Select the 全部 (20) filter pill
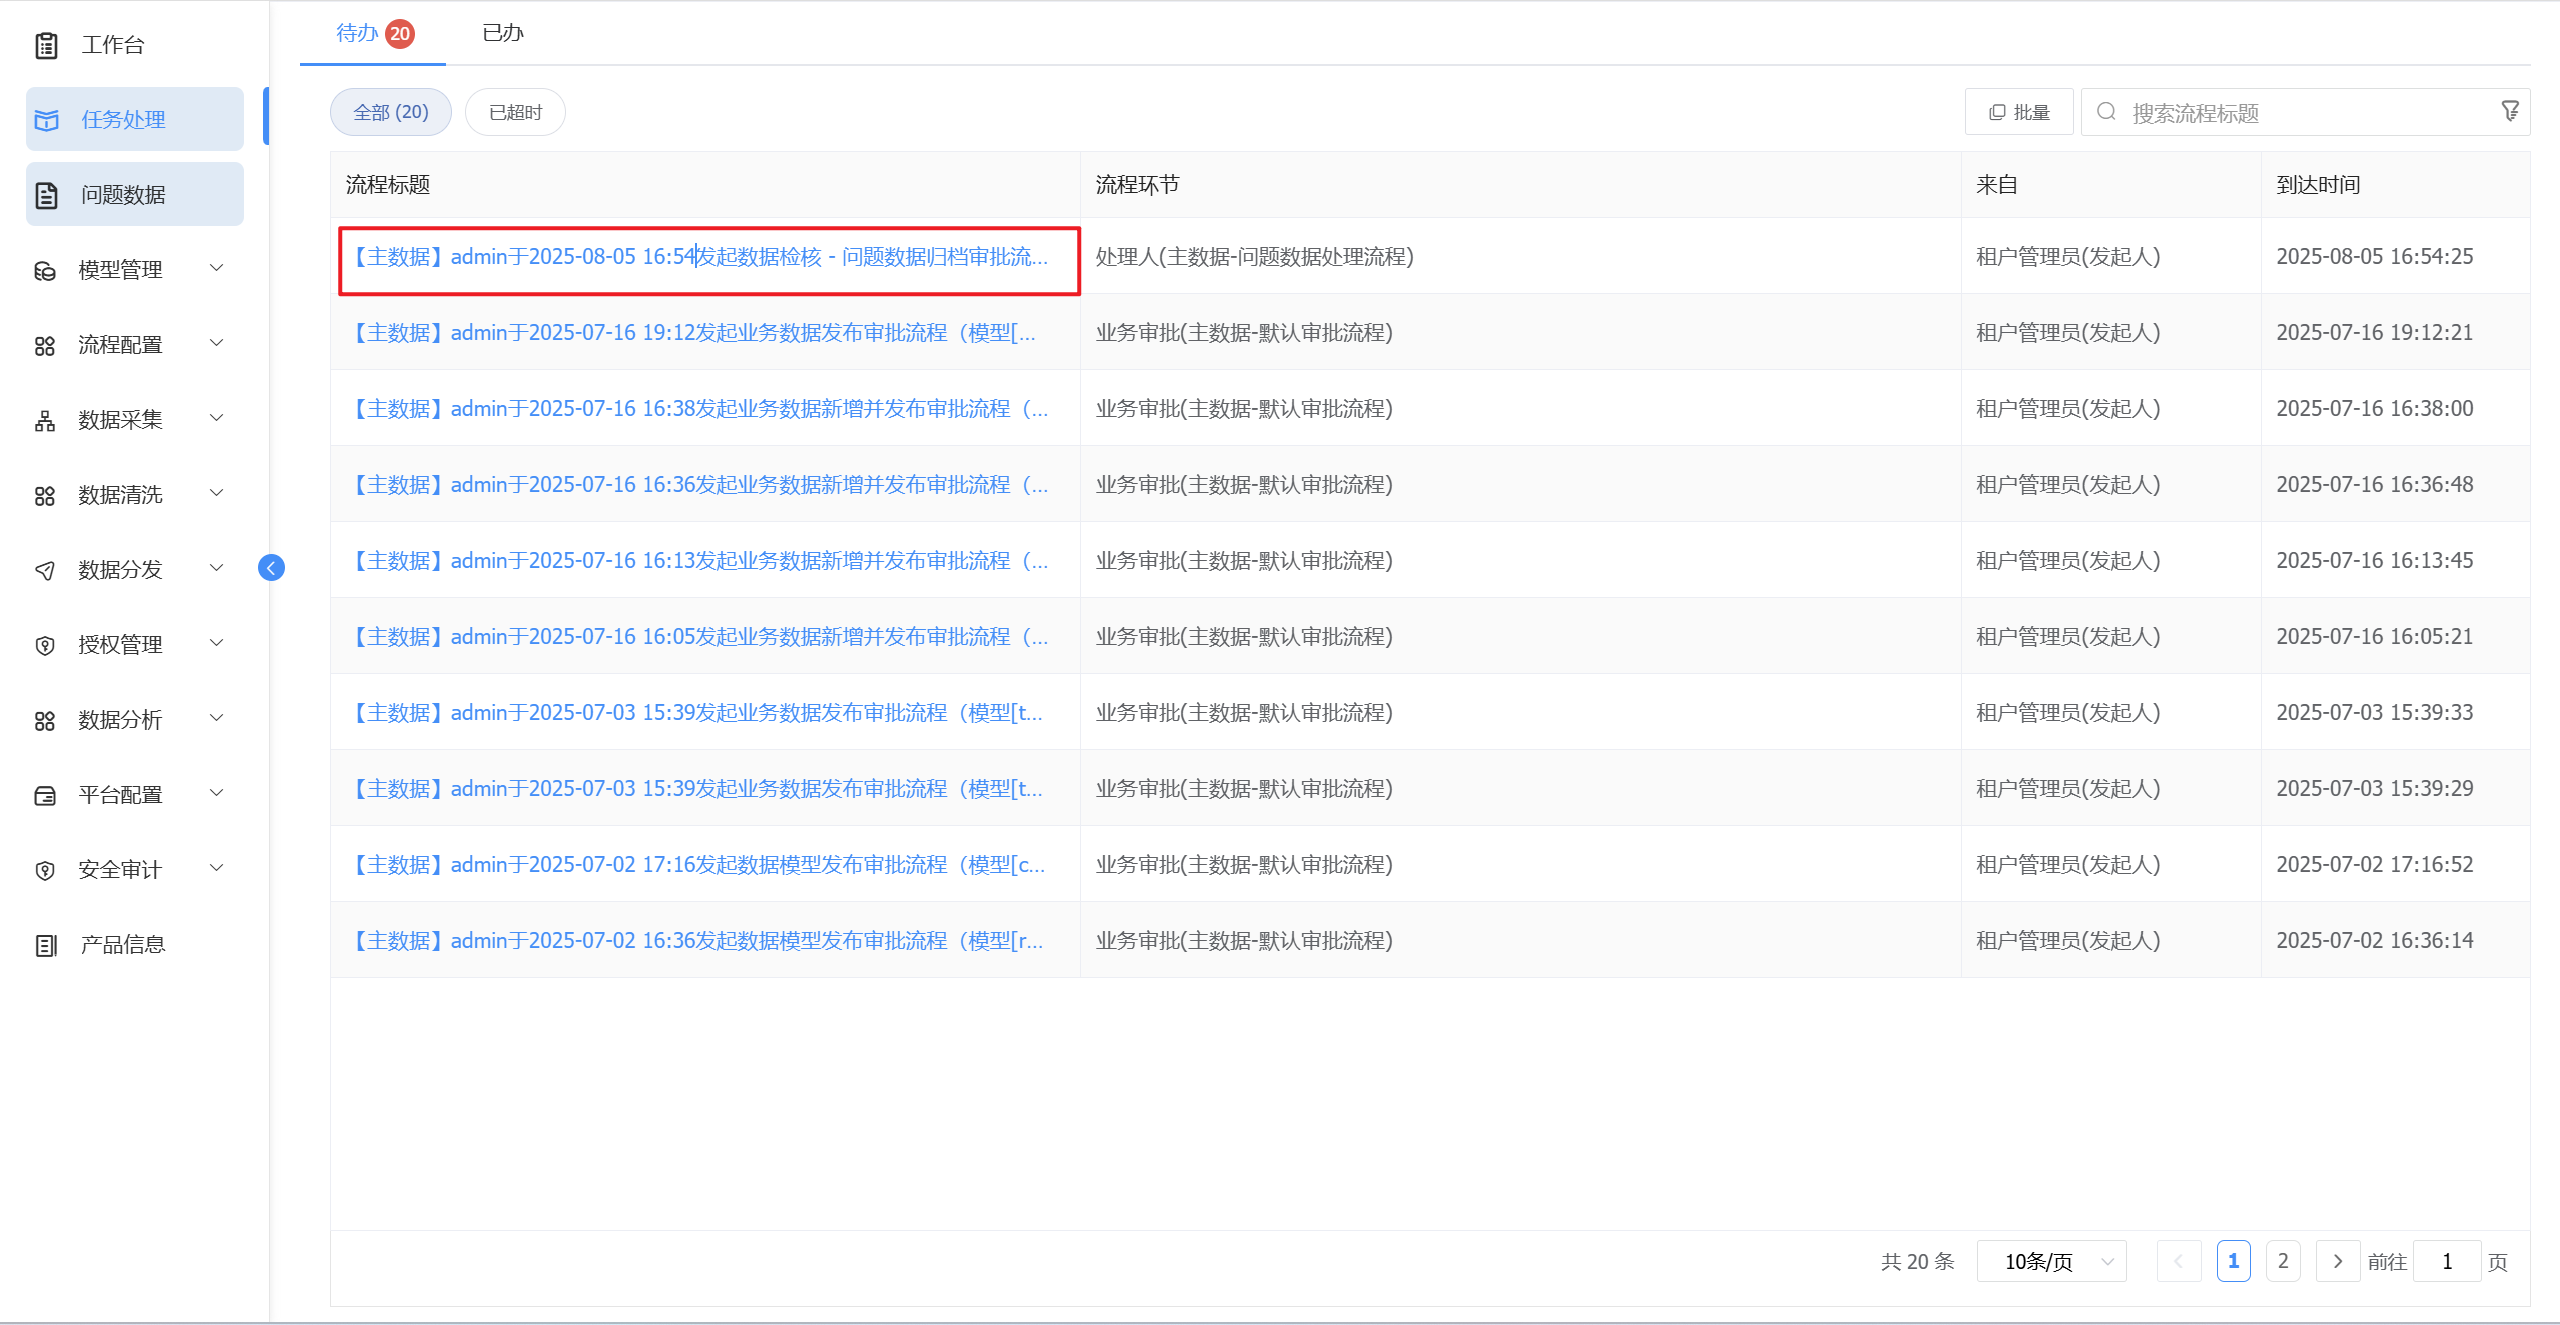The height and width of the screenshot is (1325, 2560). 390,112
